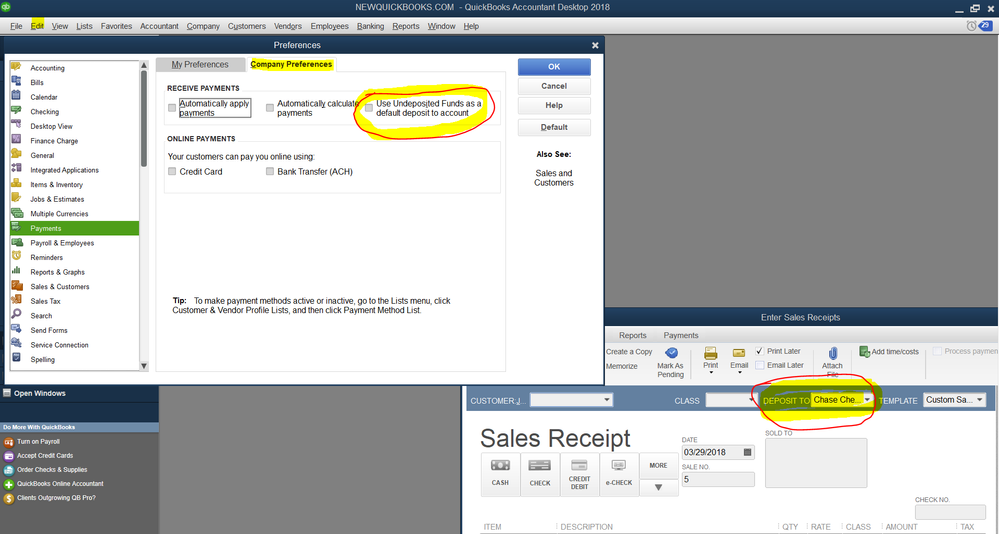Click the Sale No. field
This screenshot has width=999, height=534.
[x=718, y=479]
